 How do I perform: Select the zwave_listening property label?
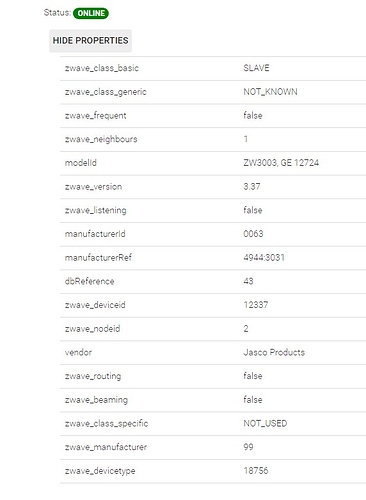click(96, 210)
